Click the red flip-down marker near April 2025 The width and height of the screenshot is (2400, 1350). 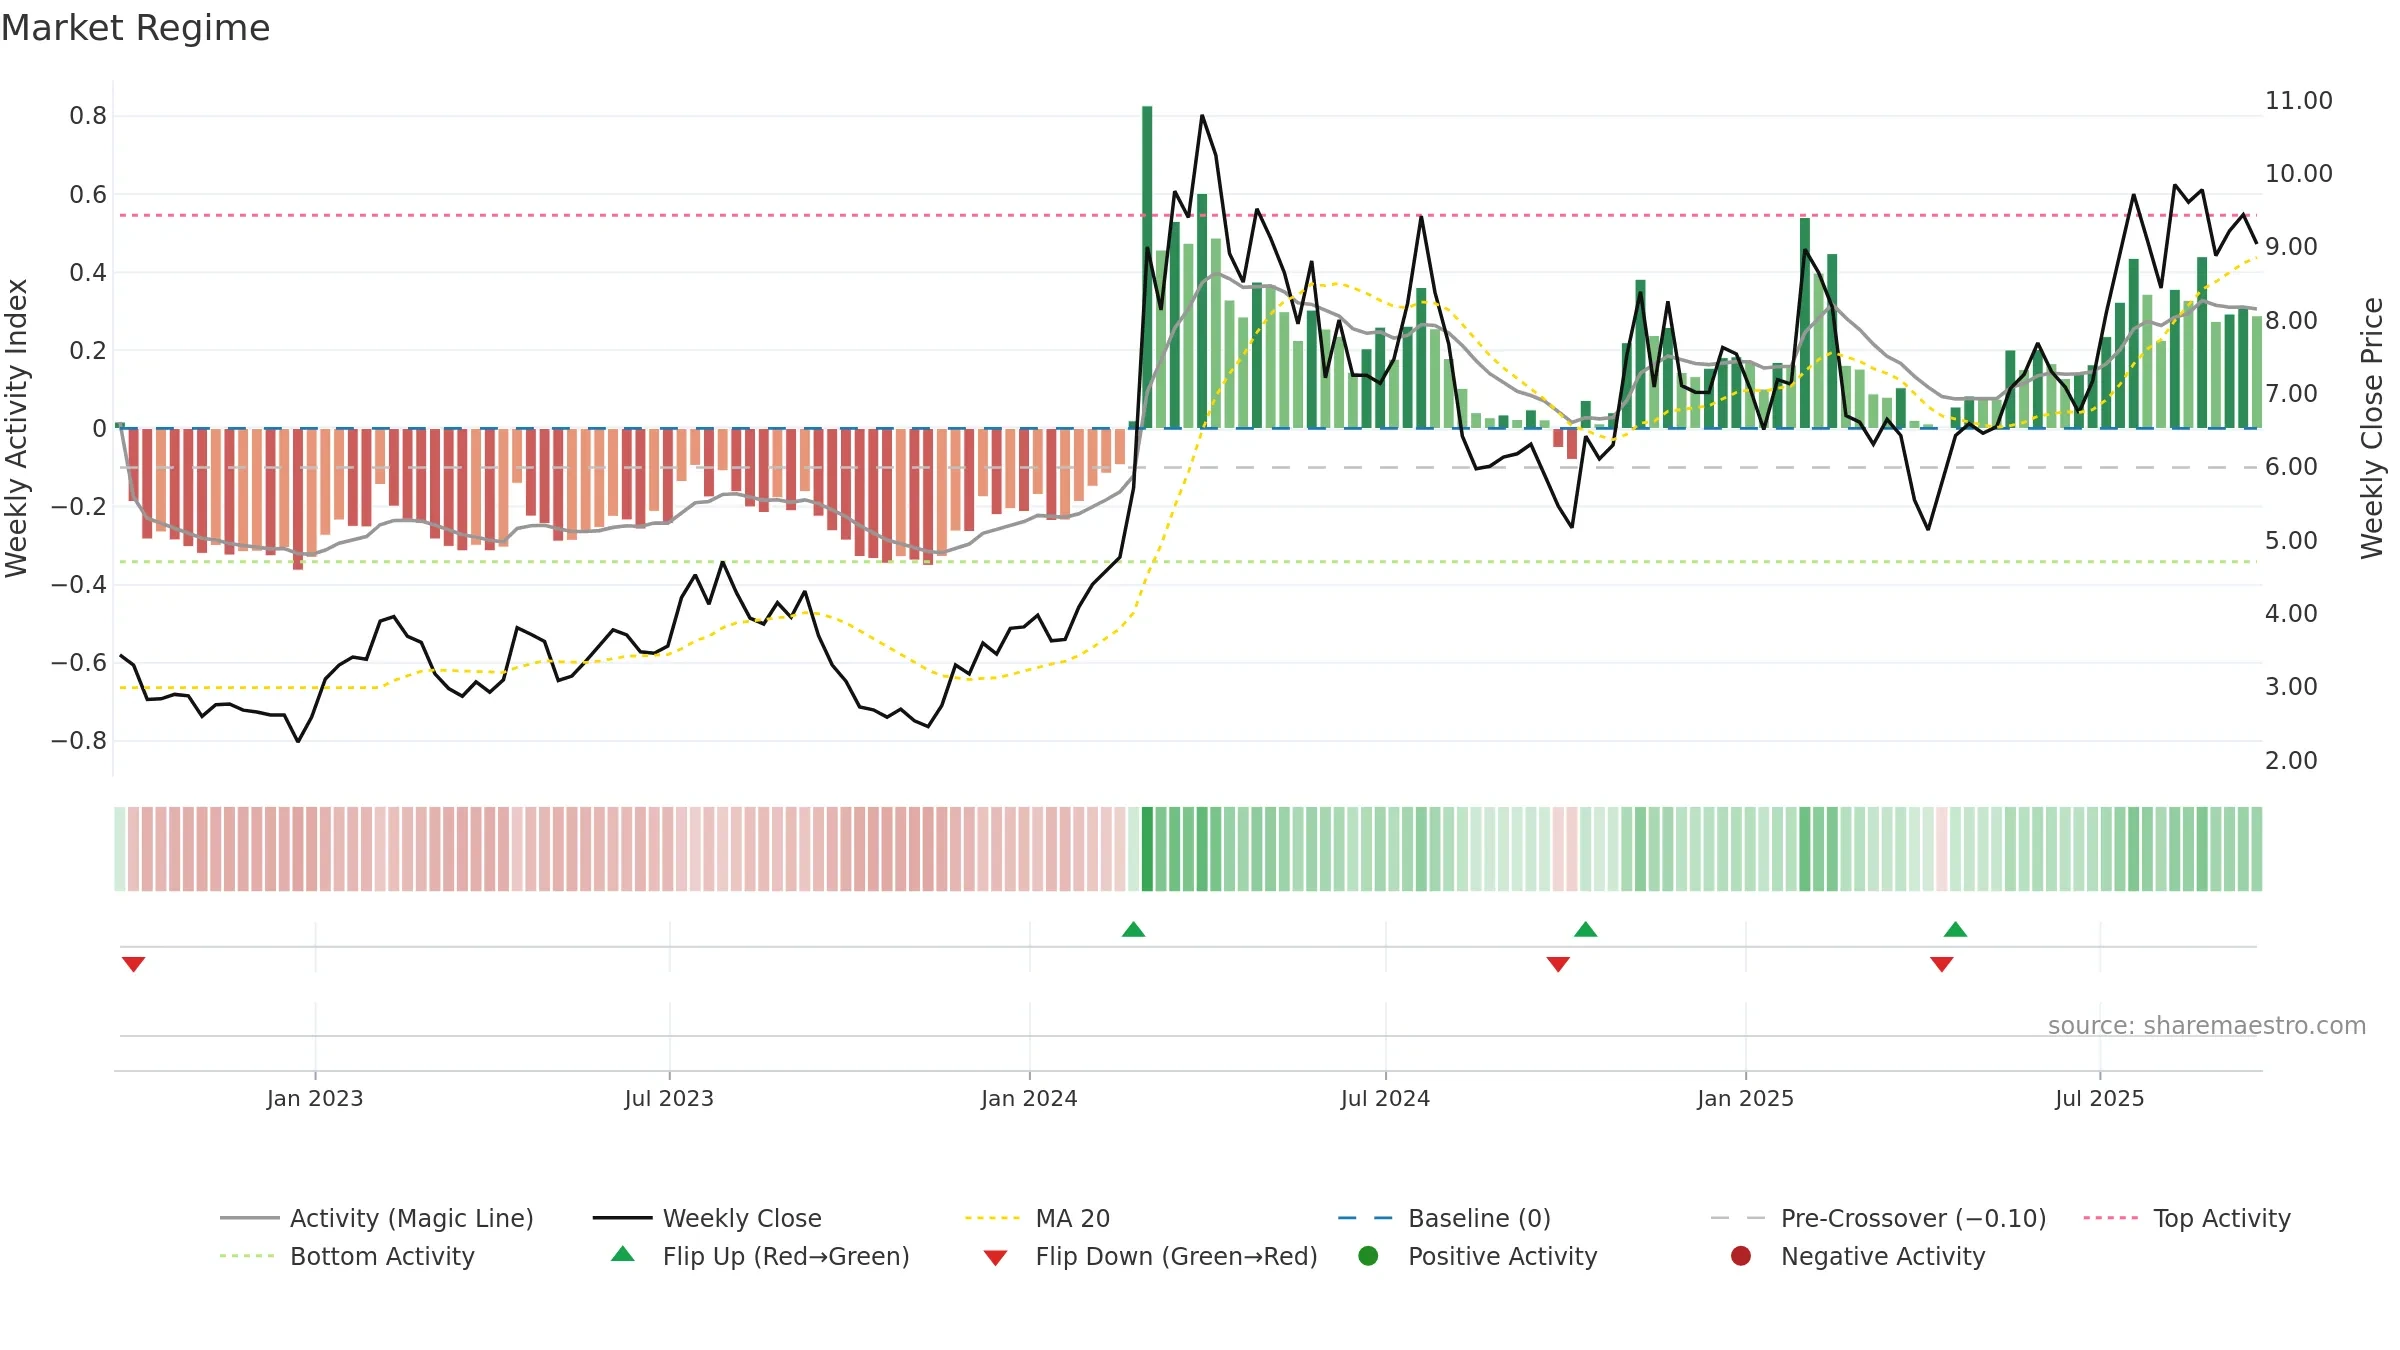click(x=1941, y=964)
